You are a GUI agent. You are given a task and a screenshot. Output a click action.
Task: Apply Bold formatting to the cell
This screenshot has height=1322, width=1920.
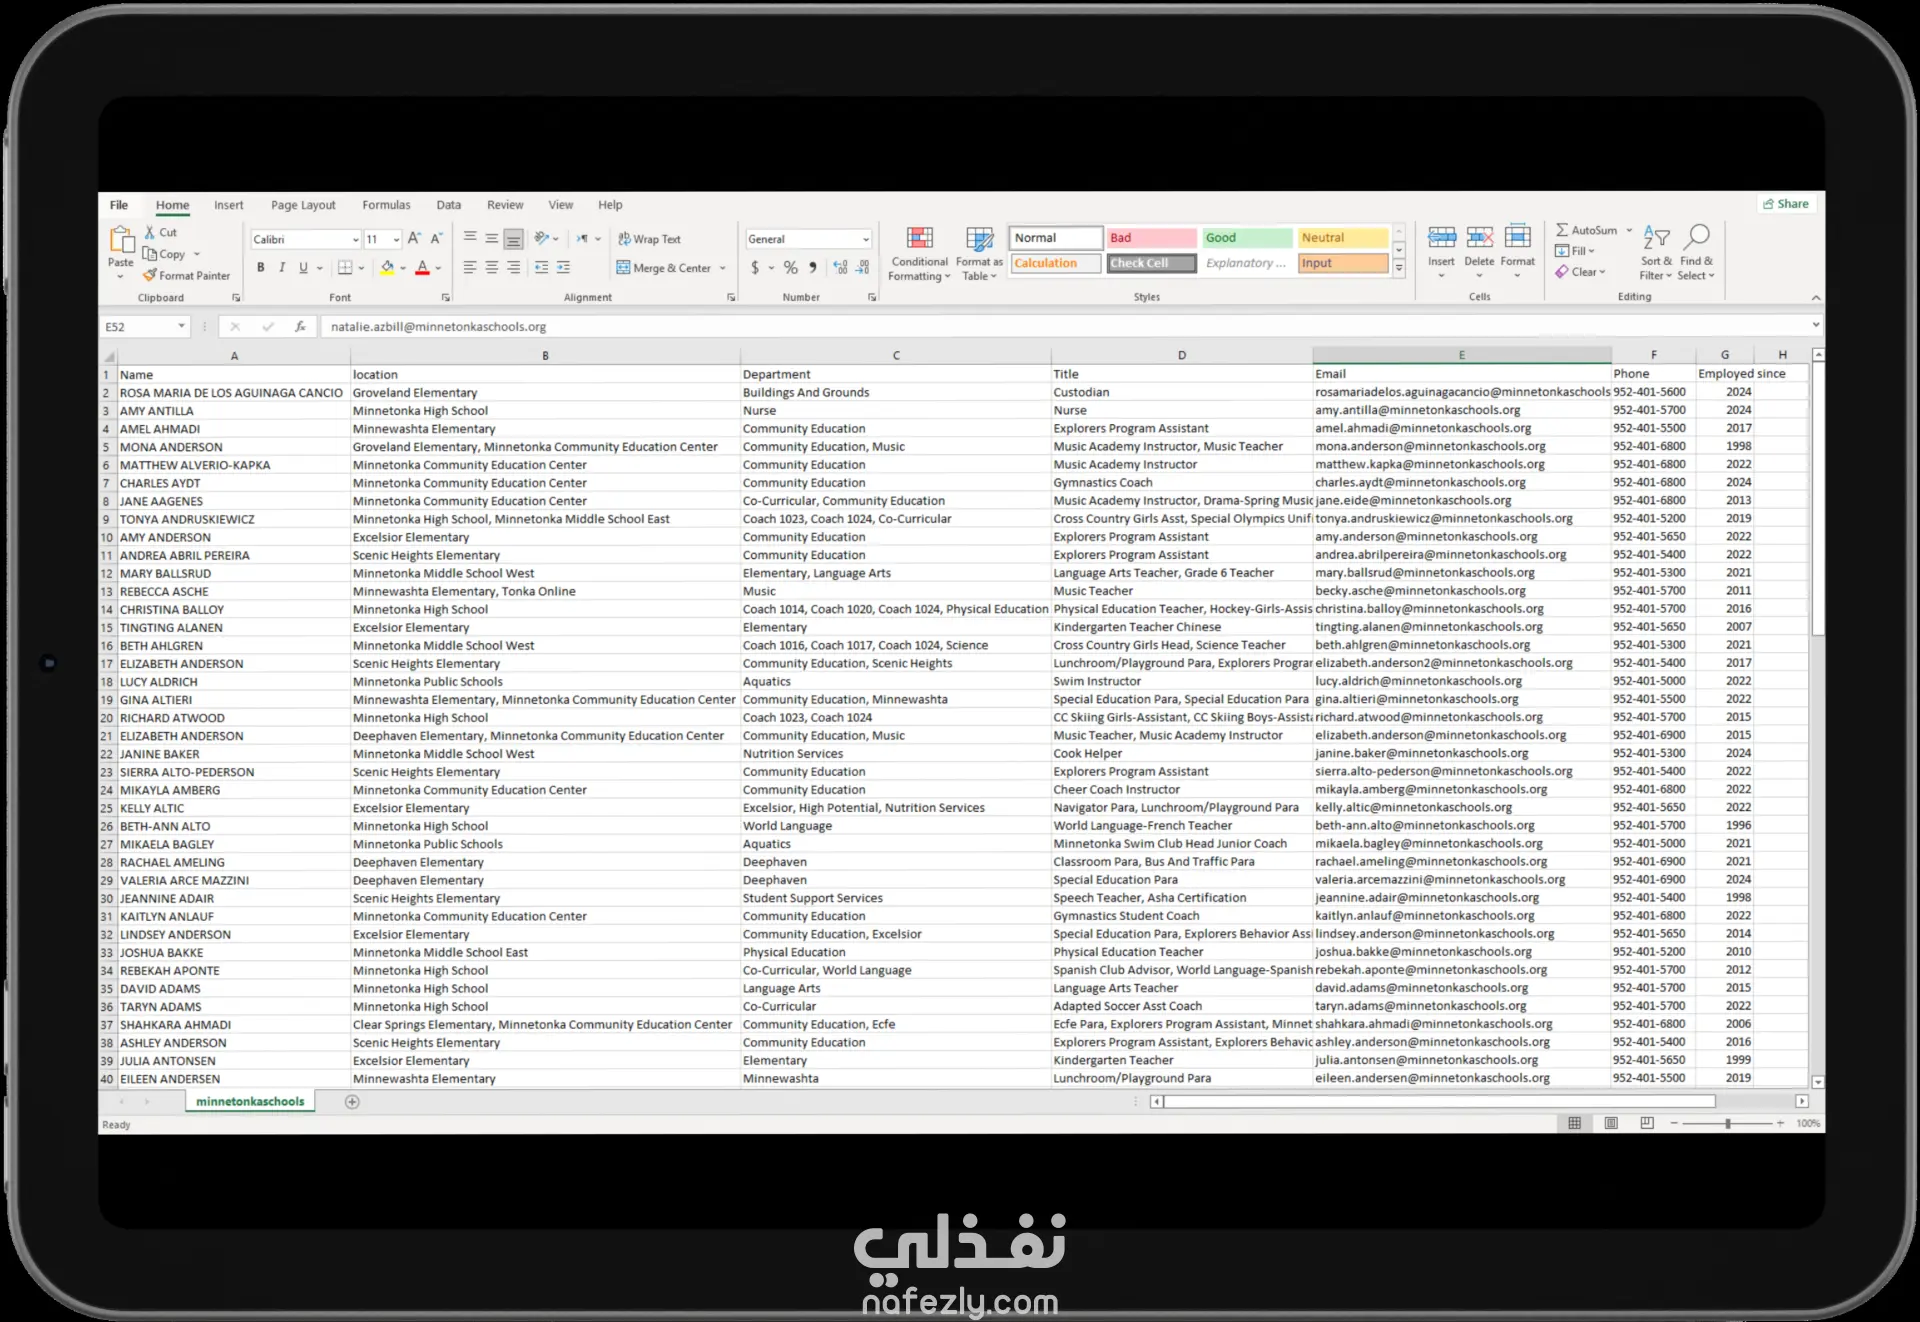tap(261, 268)
